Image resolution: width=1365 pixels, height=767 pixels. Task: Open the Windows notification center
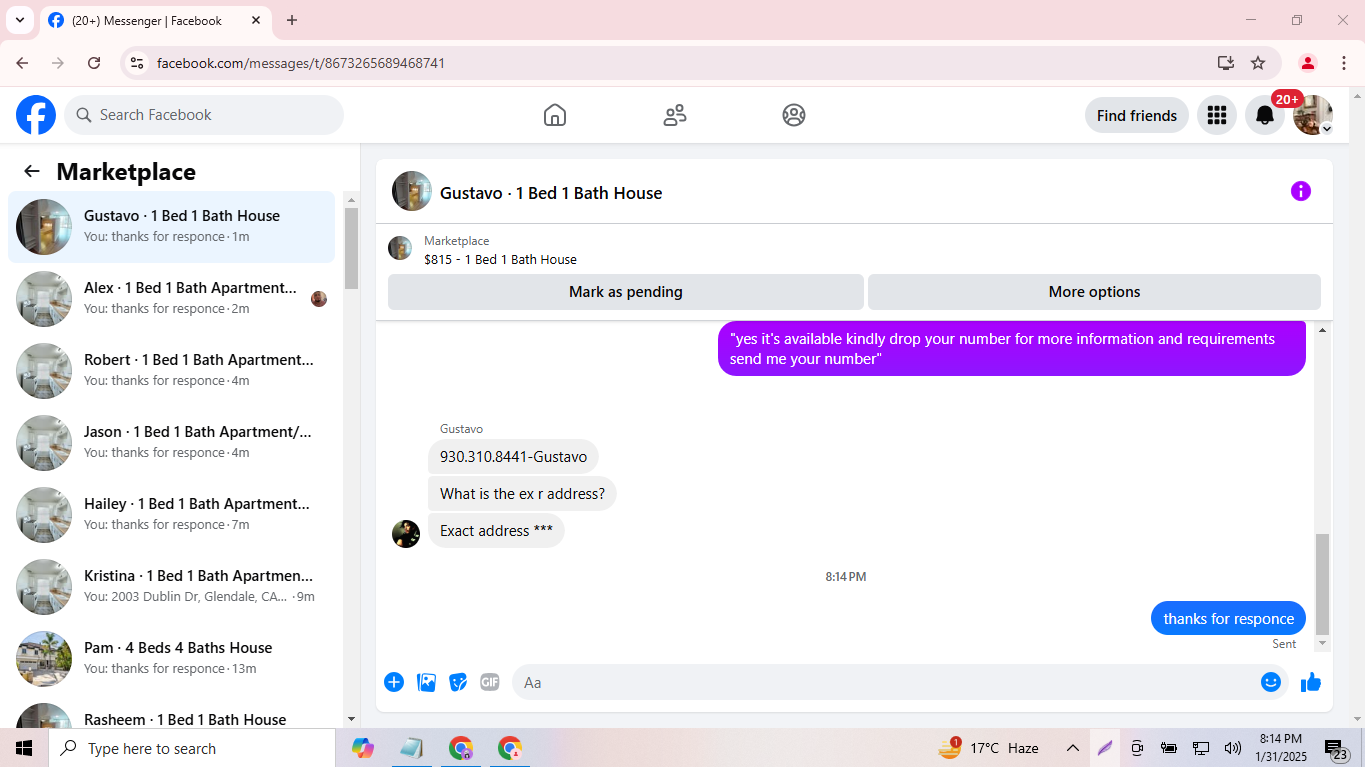pyautogui.click(x=1337, y=748)
